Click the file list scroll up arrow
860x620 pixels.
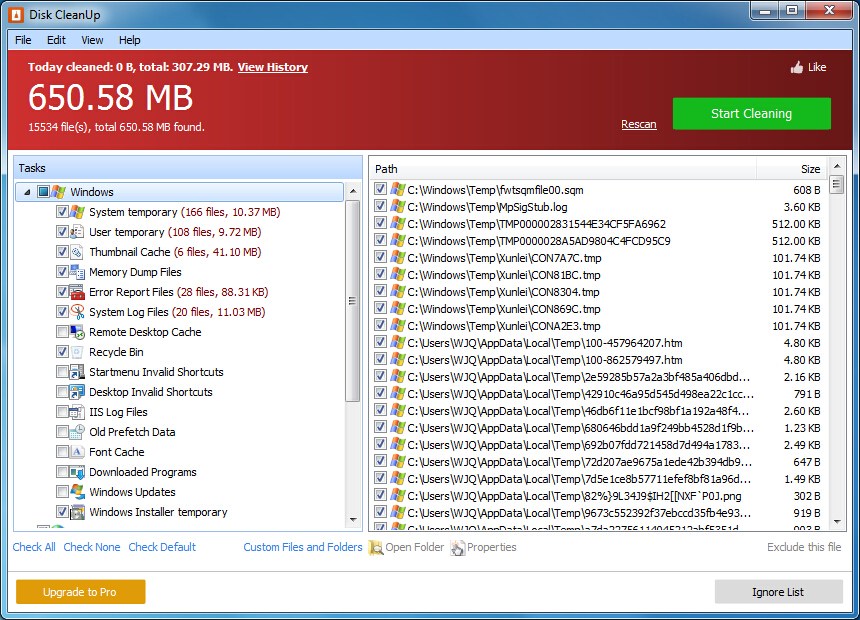(836, 165)
